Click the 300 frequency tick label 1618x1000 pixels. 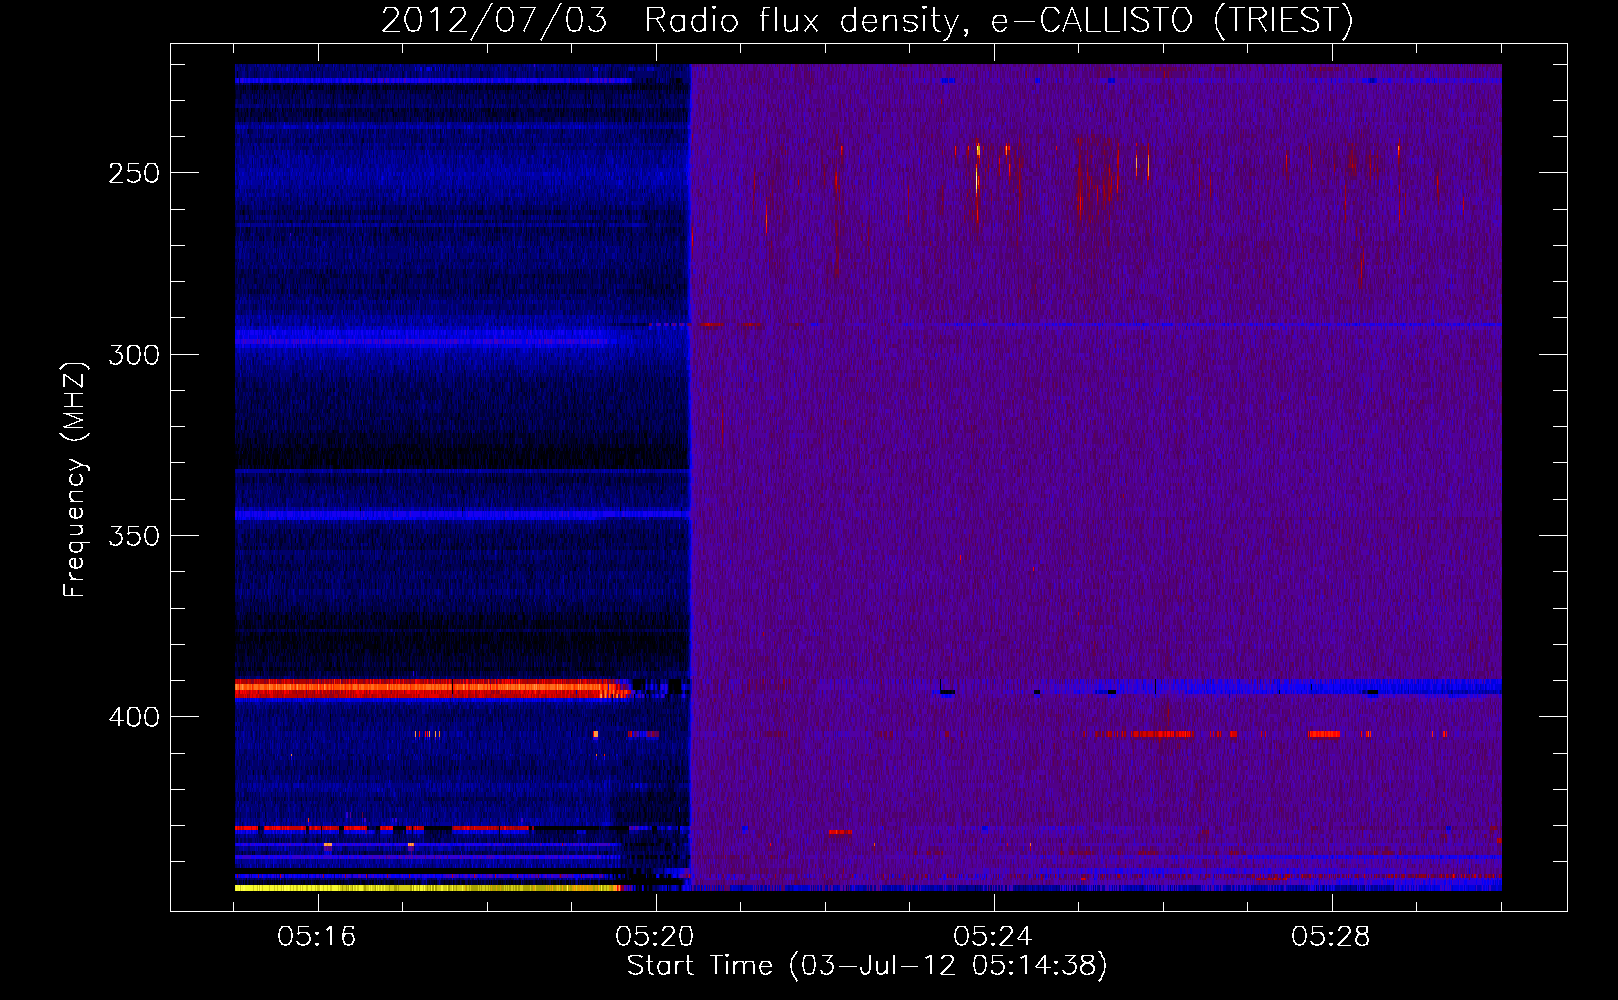coord(134,355)
